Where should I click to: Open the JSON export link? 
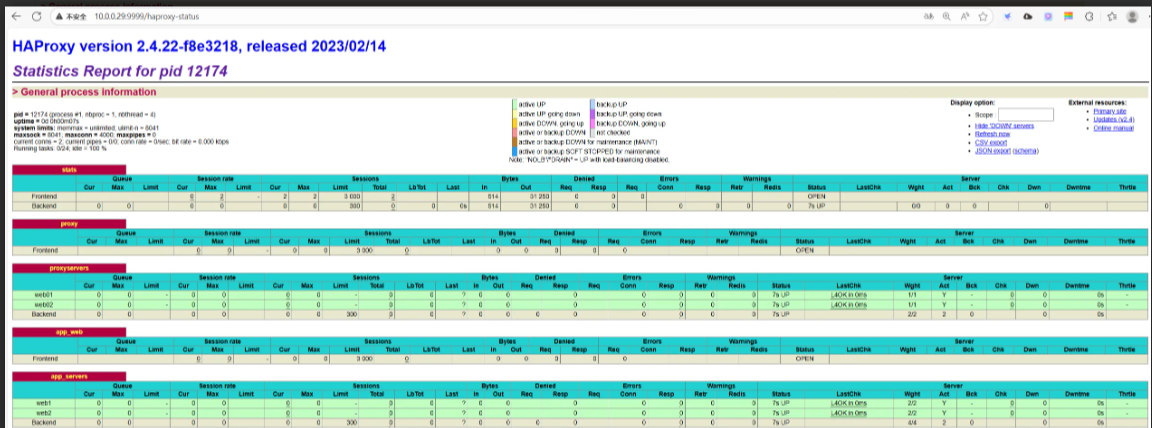(992, 149)
